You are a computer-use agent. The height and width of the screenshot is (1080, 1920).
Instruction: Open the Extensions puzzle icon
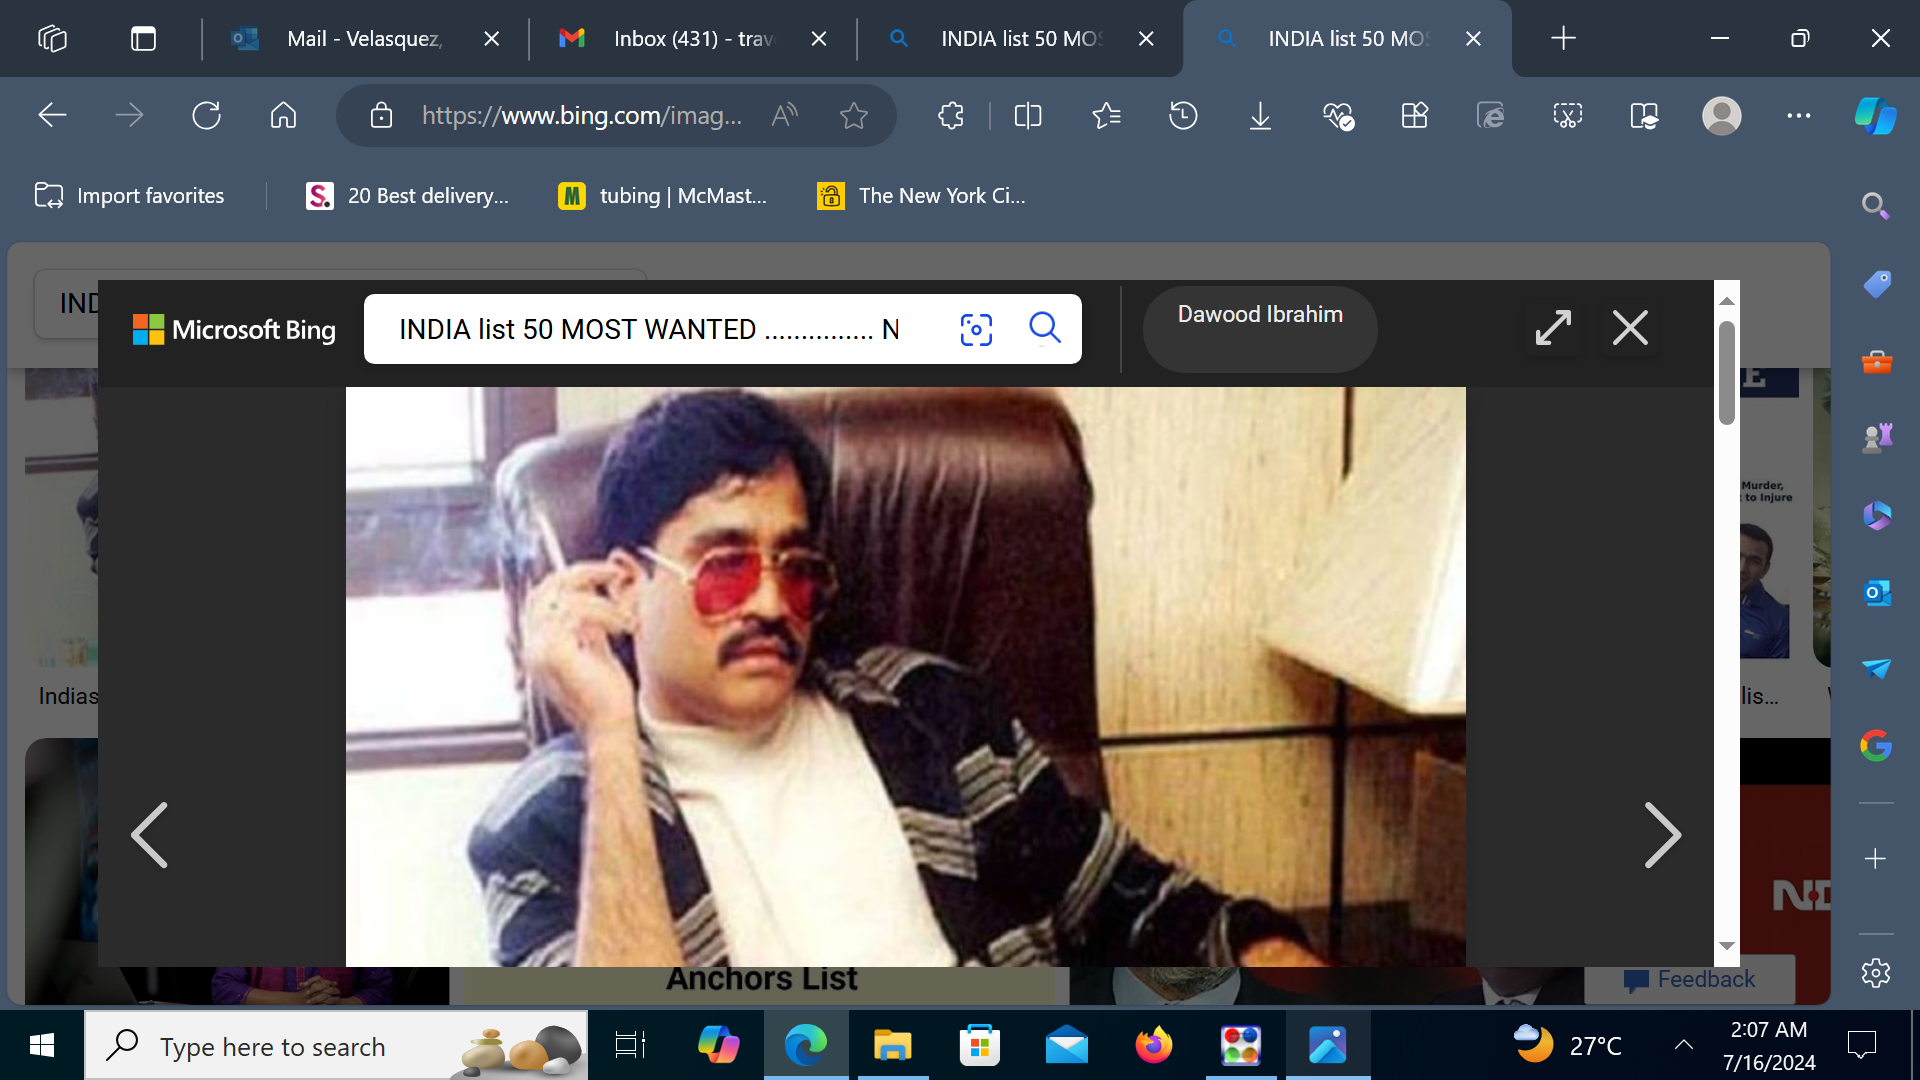click(x=951, y=116)
